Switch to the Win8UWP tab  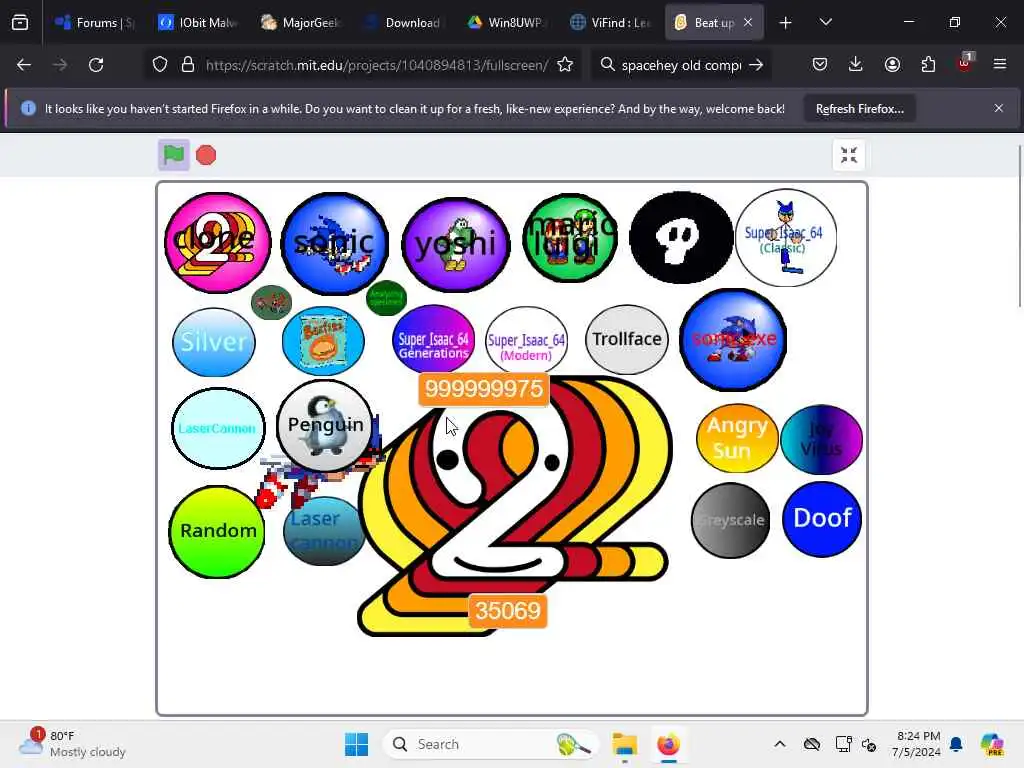[x=507, y=22]
